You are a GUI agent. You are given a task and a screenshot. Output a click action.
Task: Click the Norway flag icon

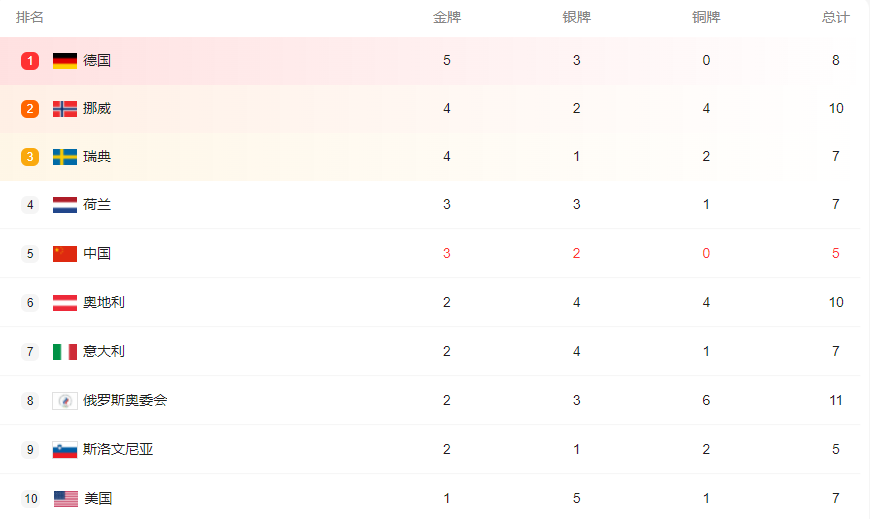click(65, 109)
